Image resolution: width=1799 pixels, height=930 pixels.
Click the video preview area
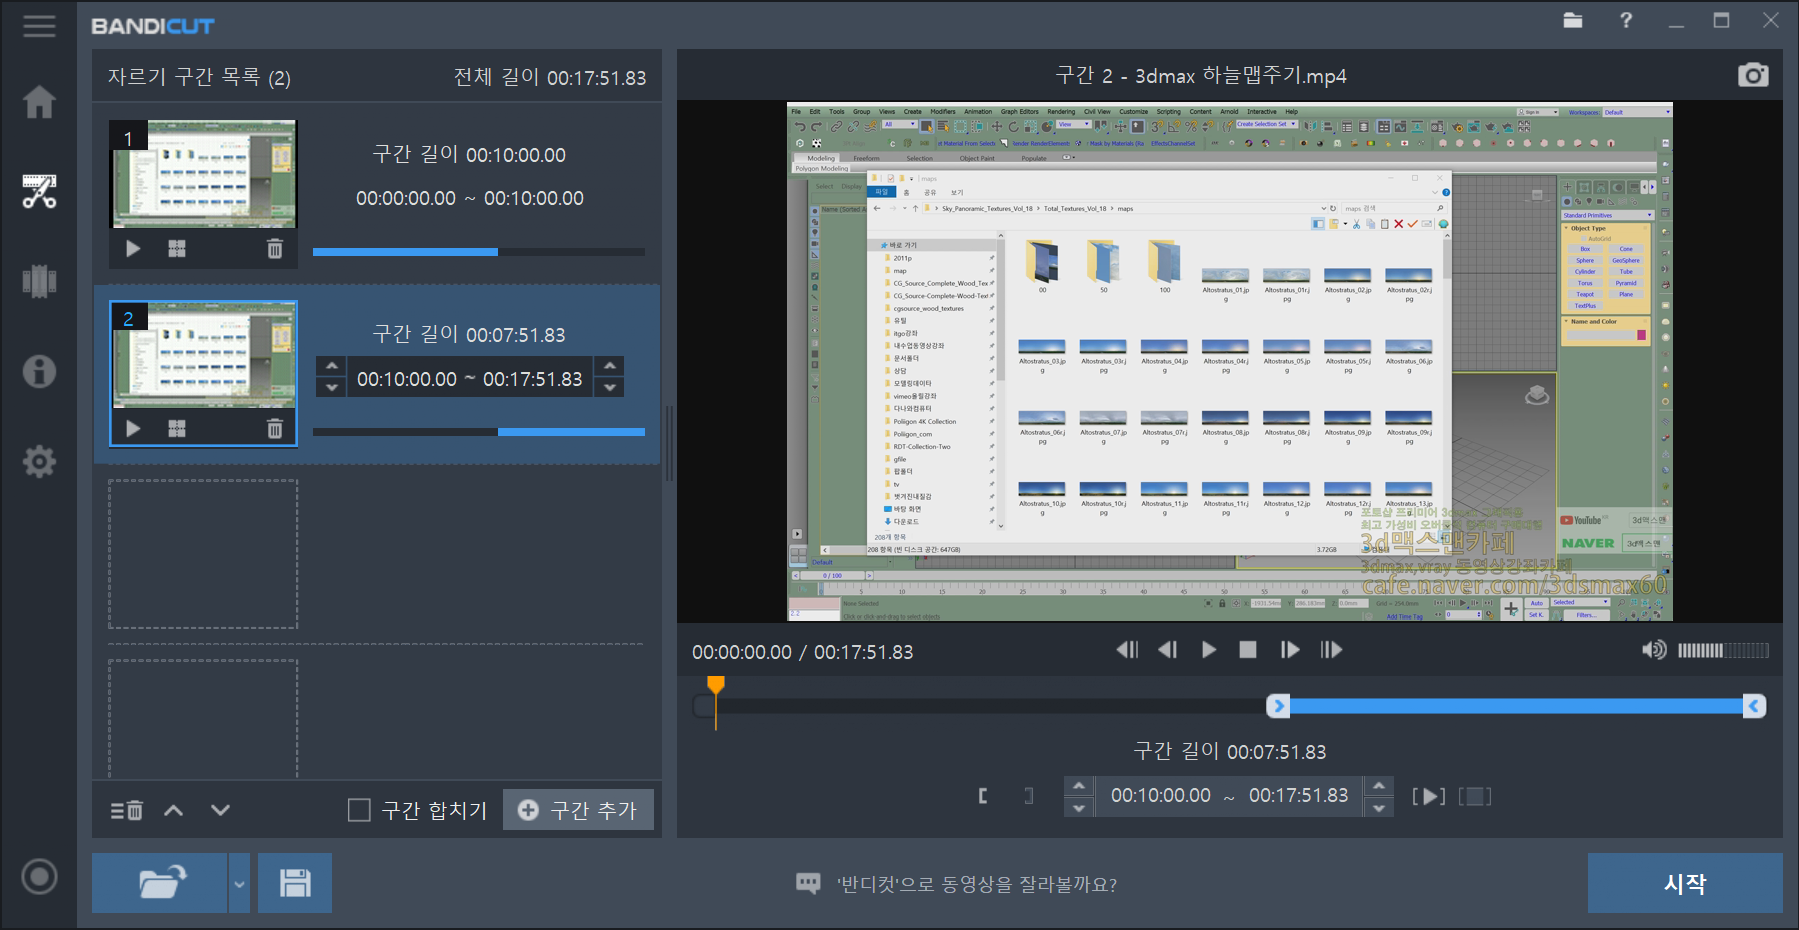1229,361
